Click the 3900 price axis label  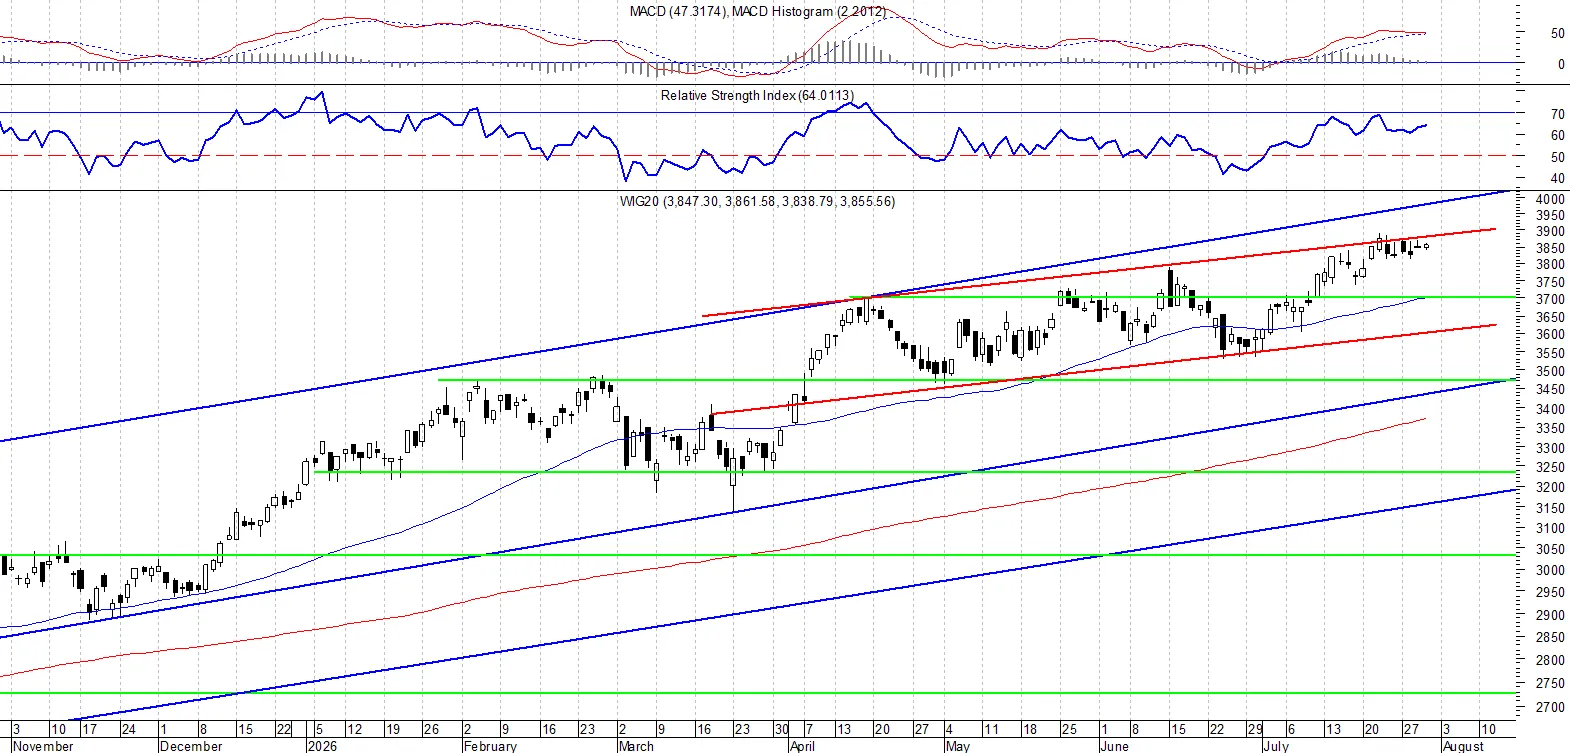point(1550,231)
